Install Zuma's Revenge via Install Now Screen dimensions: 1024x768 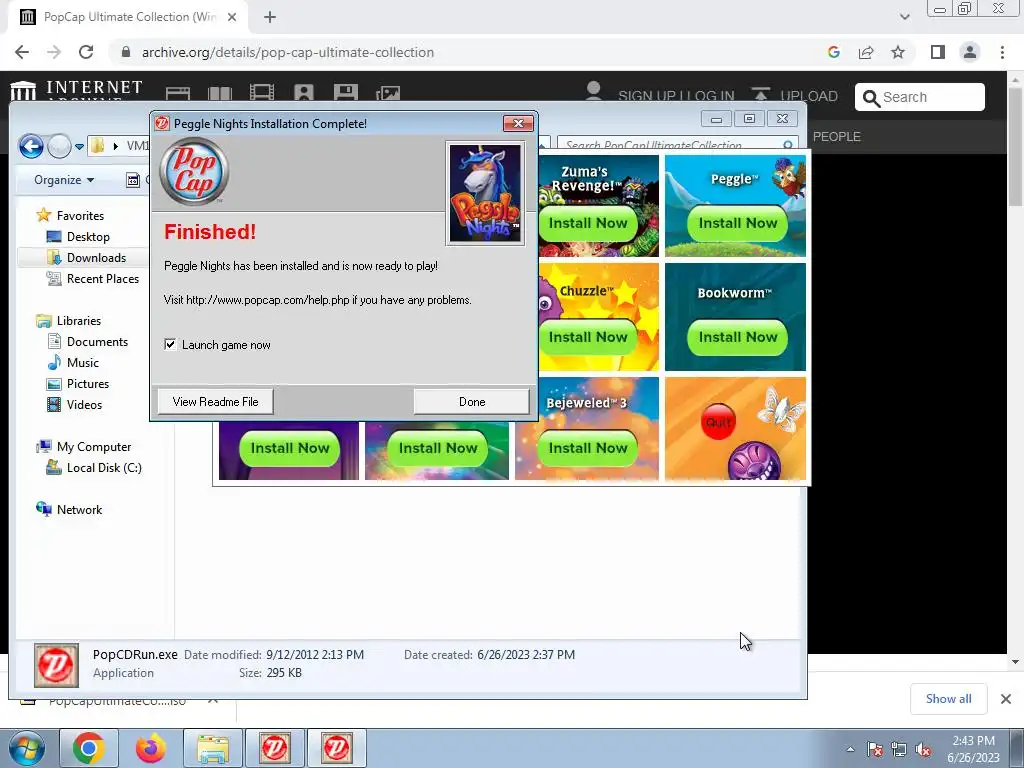tap(588, 223)
